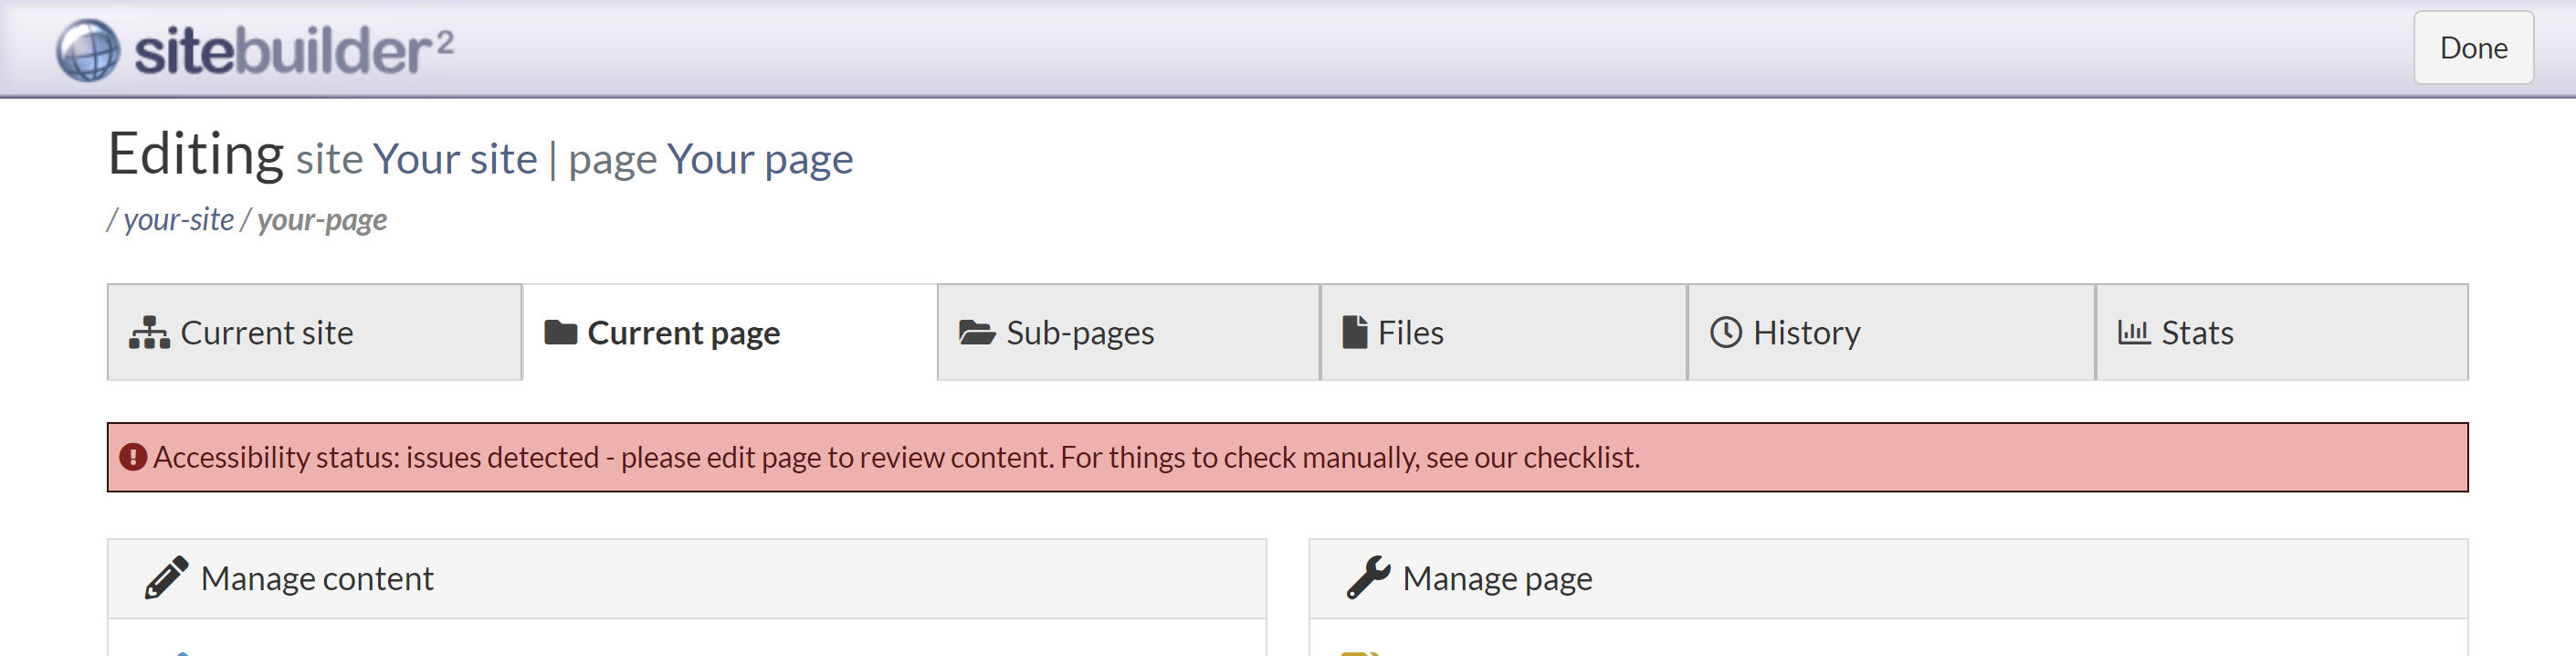The width and height of the screenshot is (2576, 656).
Task: Click the document icon beside Files
Action: pos(1354,333)
